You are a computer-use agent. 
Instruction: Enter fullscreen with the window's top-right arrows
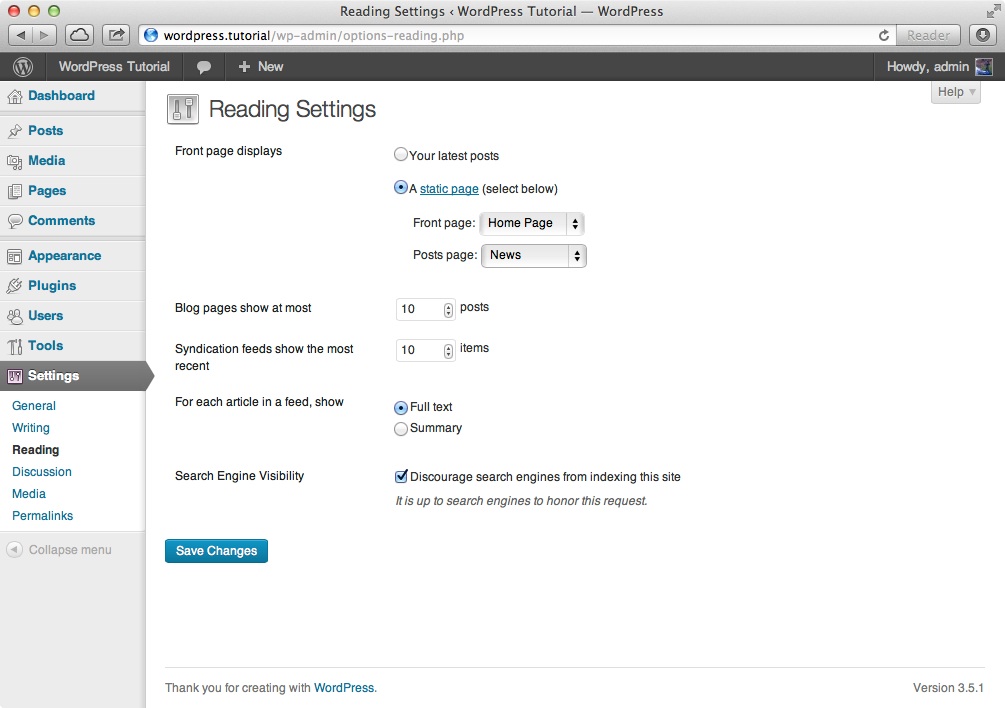coord(993,11)
